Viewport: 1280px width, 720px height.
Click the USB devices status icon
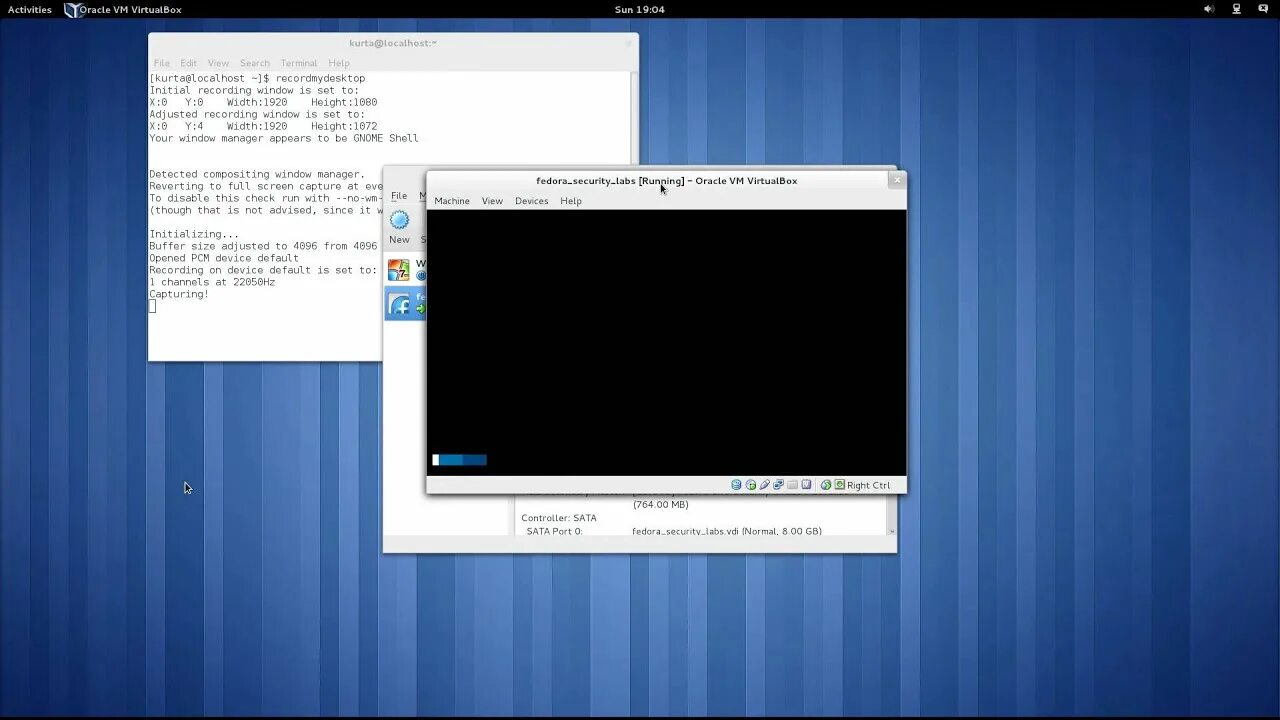[x=765, y=485]
